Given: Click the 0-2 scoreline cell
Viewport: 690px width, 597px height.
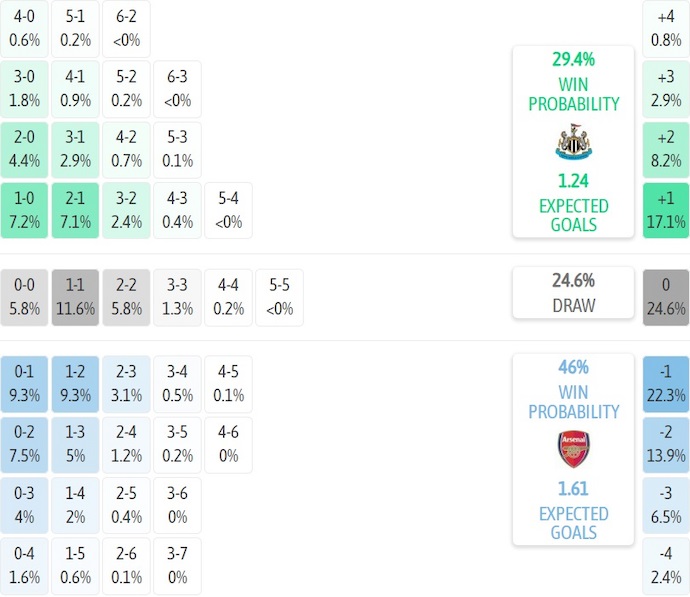Looking at the screenshot, I should click(x=24, y=445).
